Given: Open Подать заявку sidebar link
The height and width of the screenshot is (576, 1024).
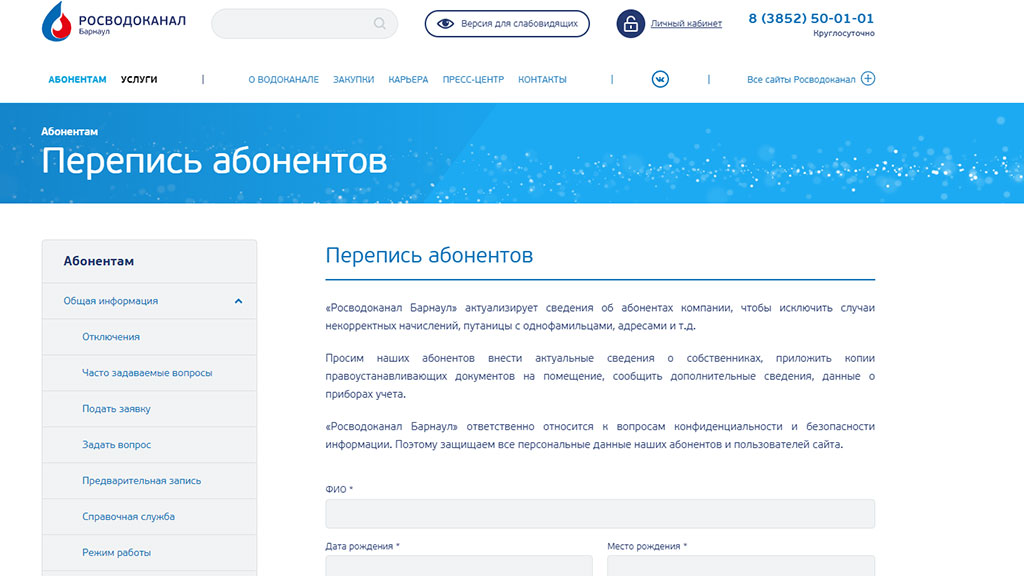Looking at the screenshot, I should click(x=116, y=409).
